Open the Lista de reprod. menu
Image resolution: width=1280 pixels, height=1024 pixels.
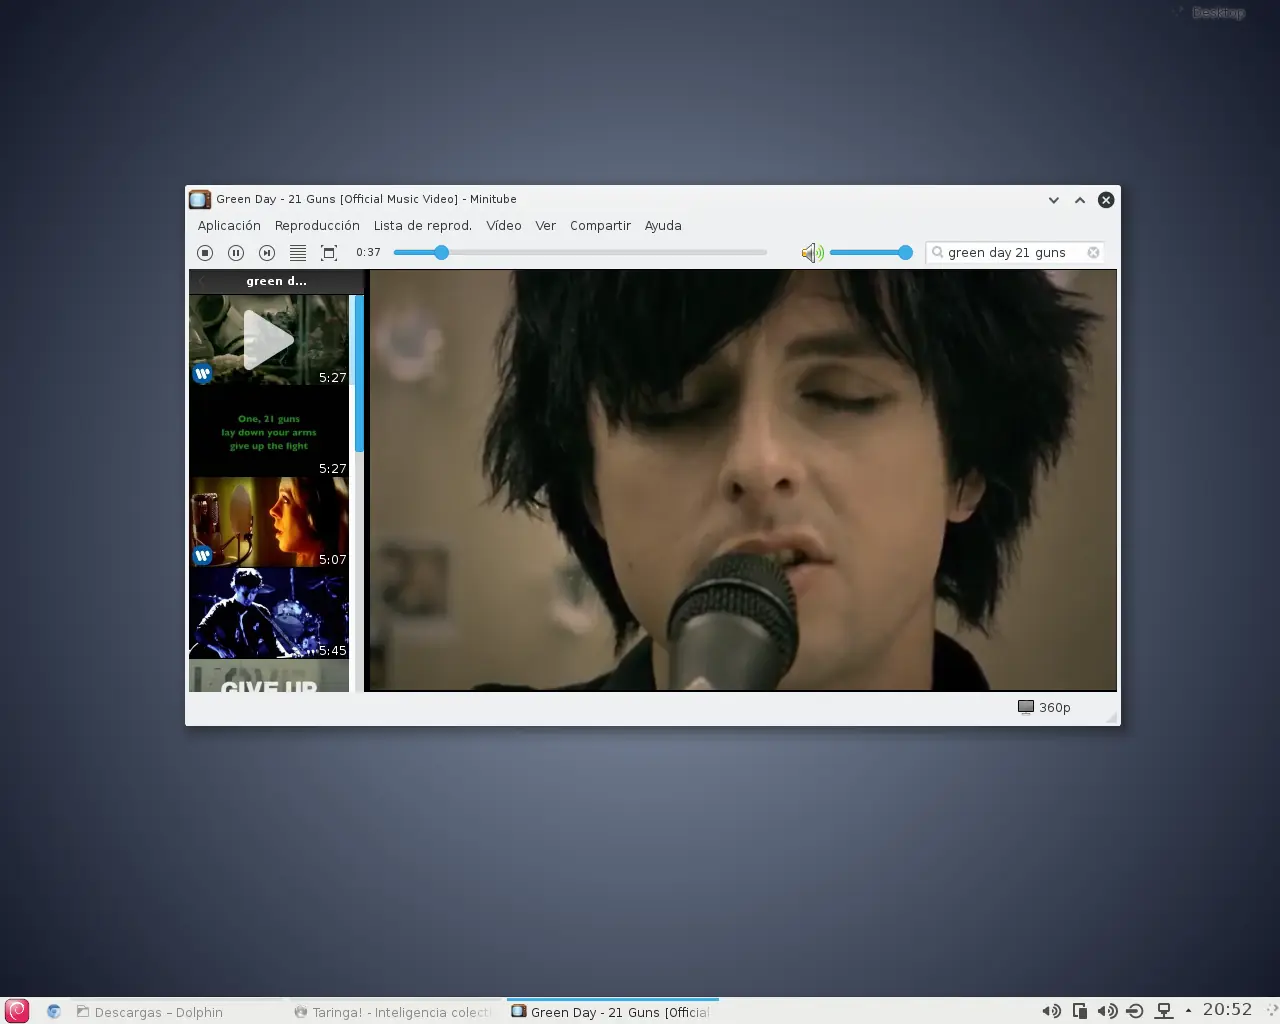click(423, 226)
